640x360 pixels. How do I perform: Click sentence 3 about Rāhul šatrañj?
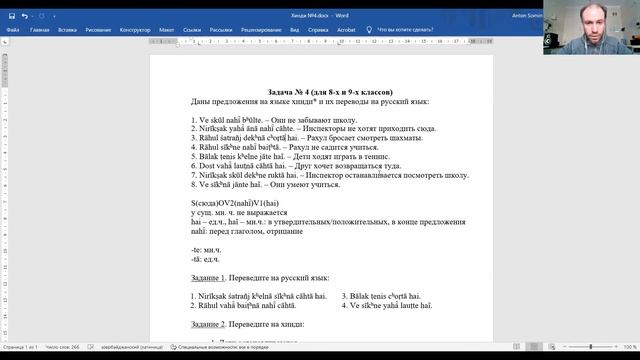pyautogui.click(x=307, y=138)
